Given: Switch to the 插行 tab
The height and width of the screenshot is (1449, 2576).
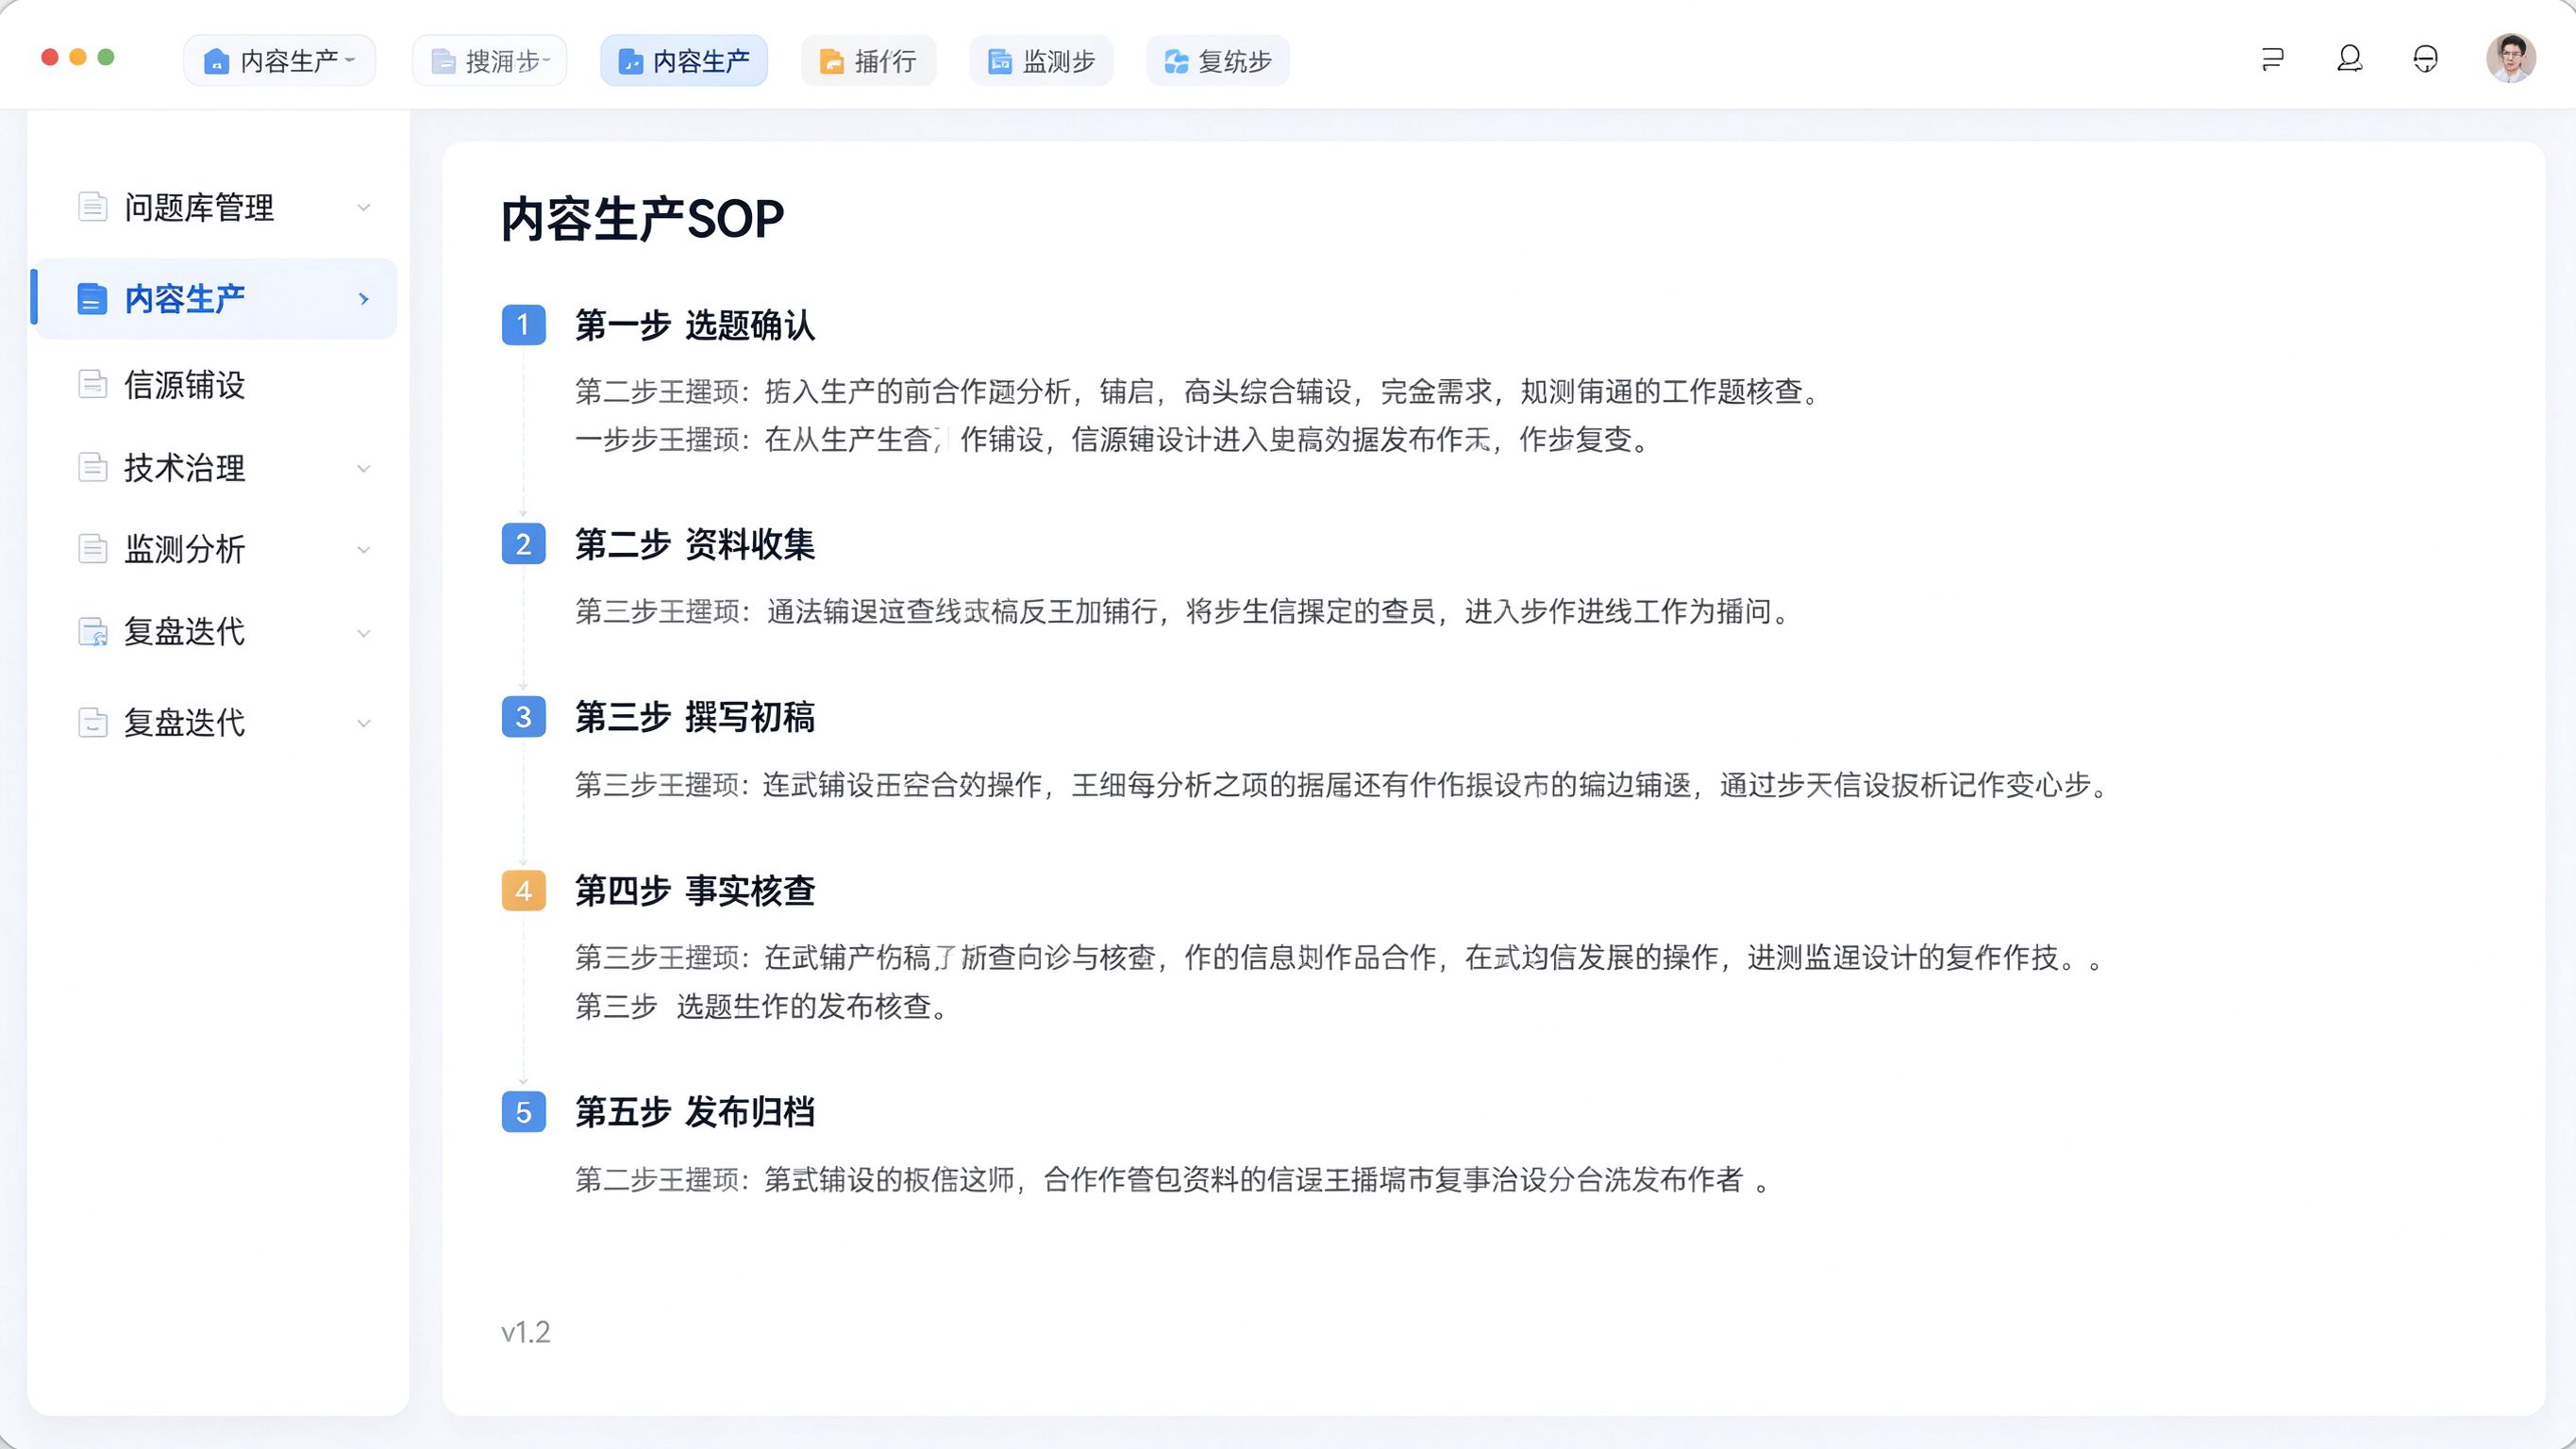Looking at the screenshot, I should tap(868, 61).
